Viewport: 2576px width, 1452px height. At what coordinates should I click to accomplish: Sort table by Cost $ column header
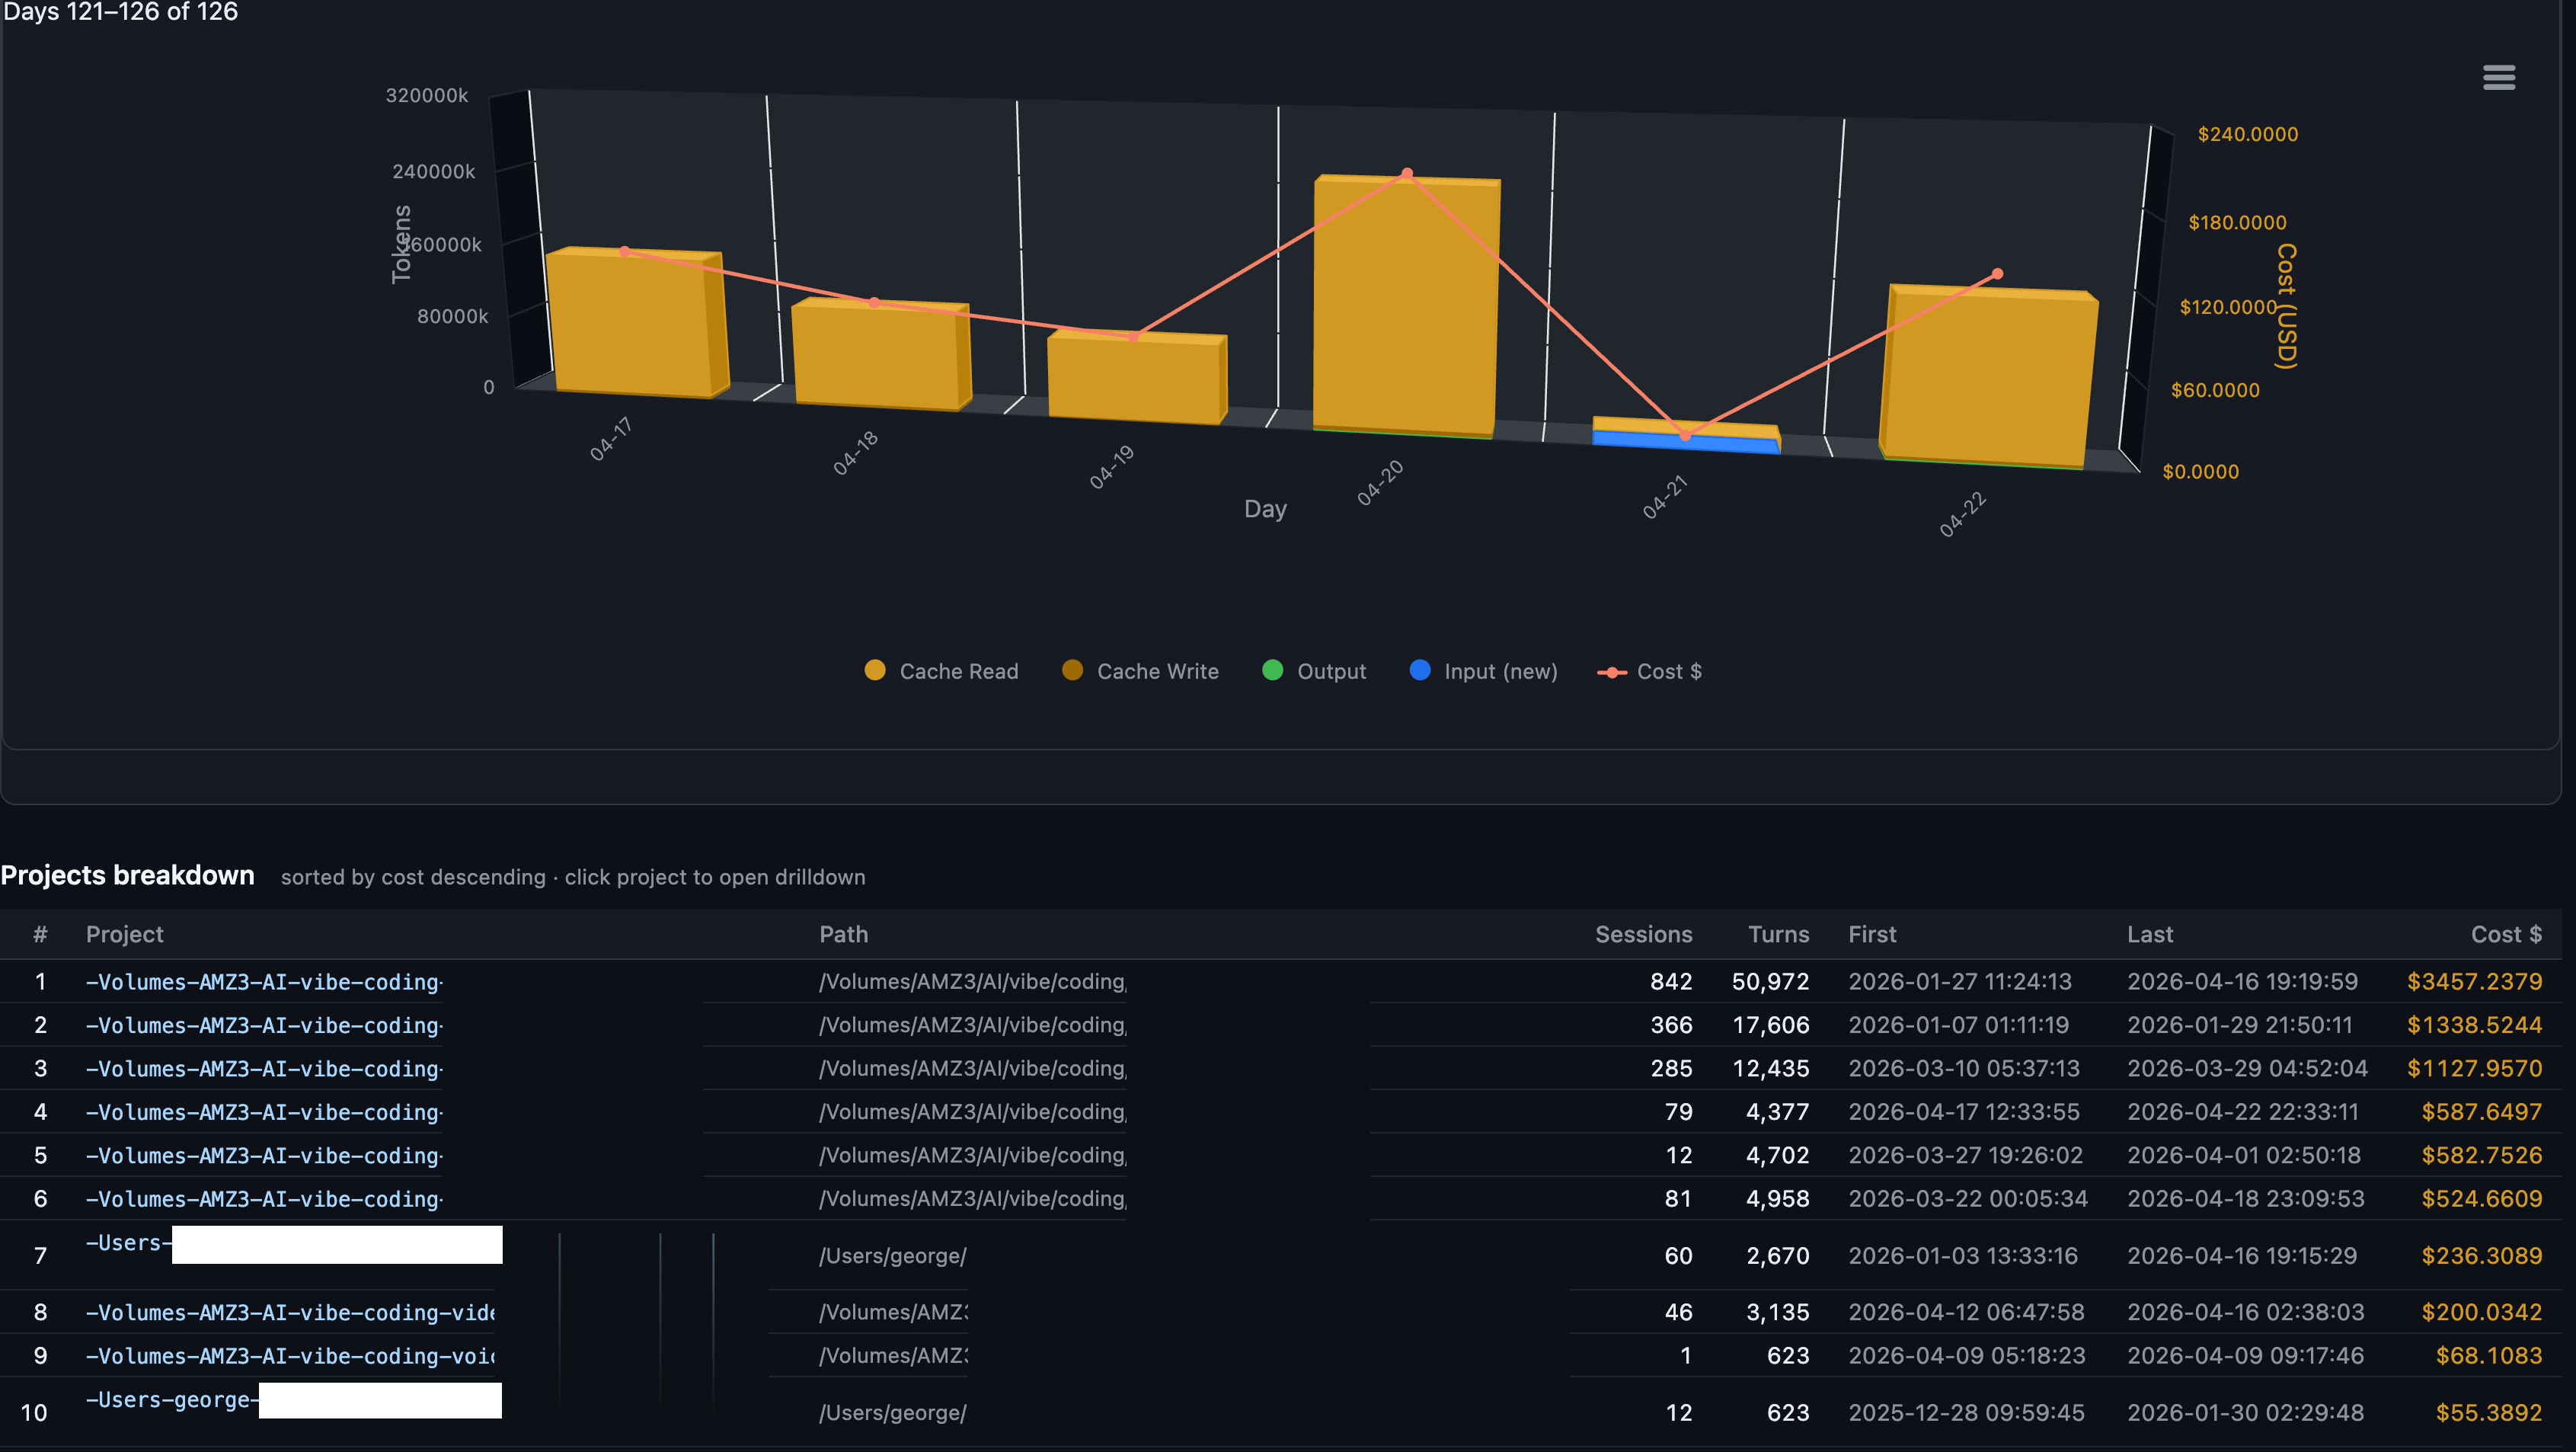[x=2505, y=934]
